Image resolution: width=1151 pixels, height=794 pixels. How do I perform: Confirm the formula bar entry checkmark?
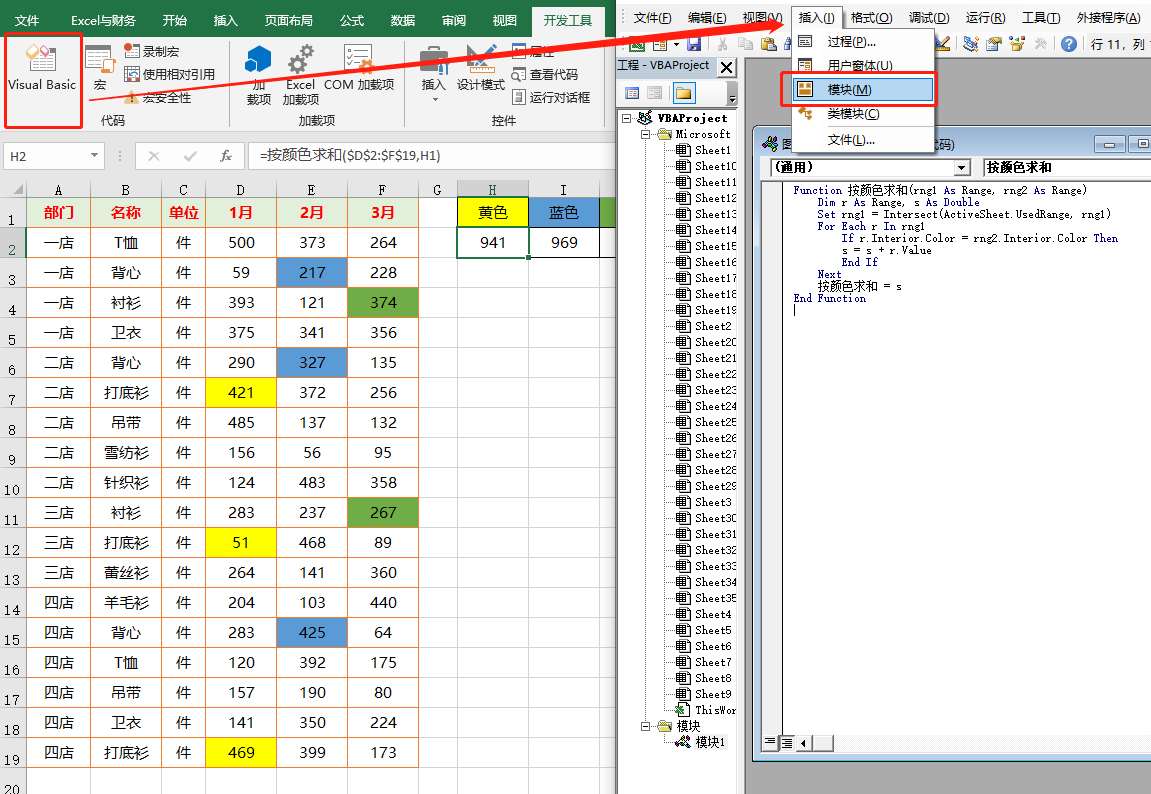190,156
